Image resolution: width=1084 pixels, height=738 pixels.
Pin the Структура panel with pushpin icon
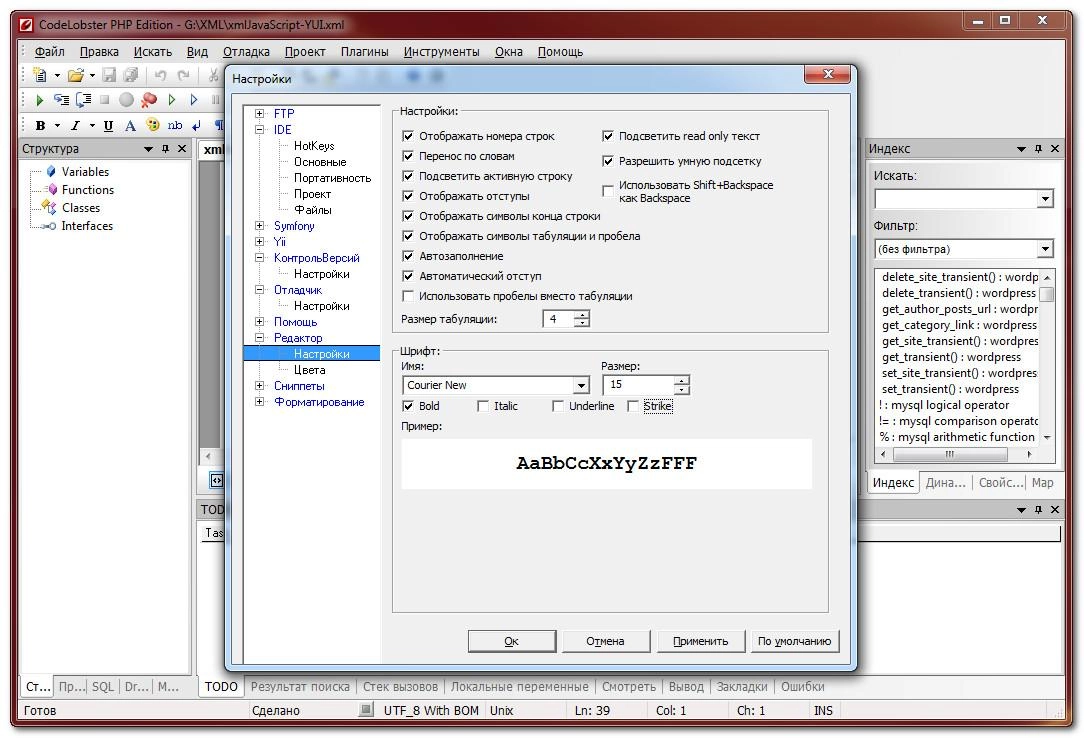pos(165,149)
